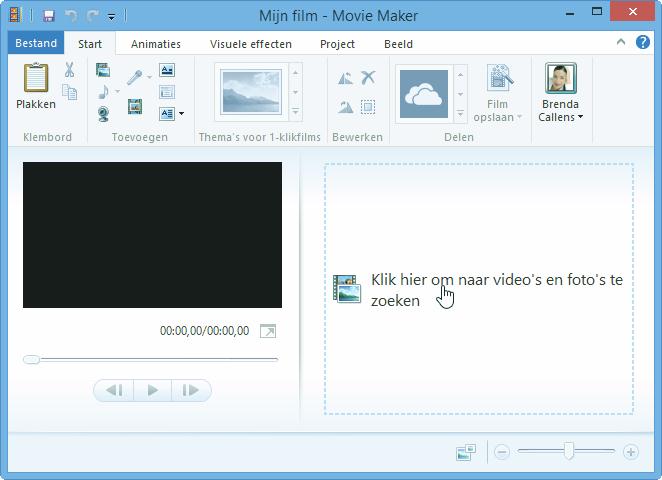The height and width of the screenshot is (480, 662).
Task: Click the redo arrow icon
Action: (x=92, y=16)
